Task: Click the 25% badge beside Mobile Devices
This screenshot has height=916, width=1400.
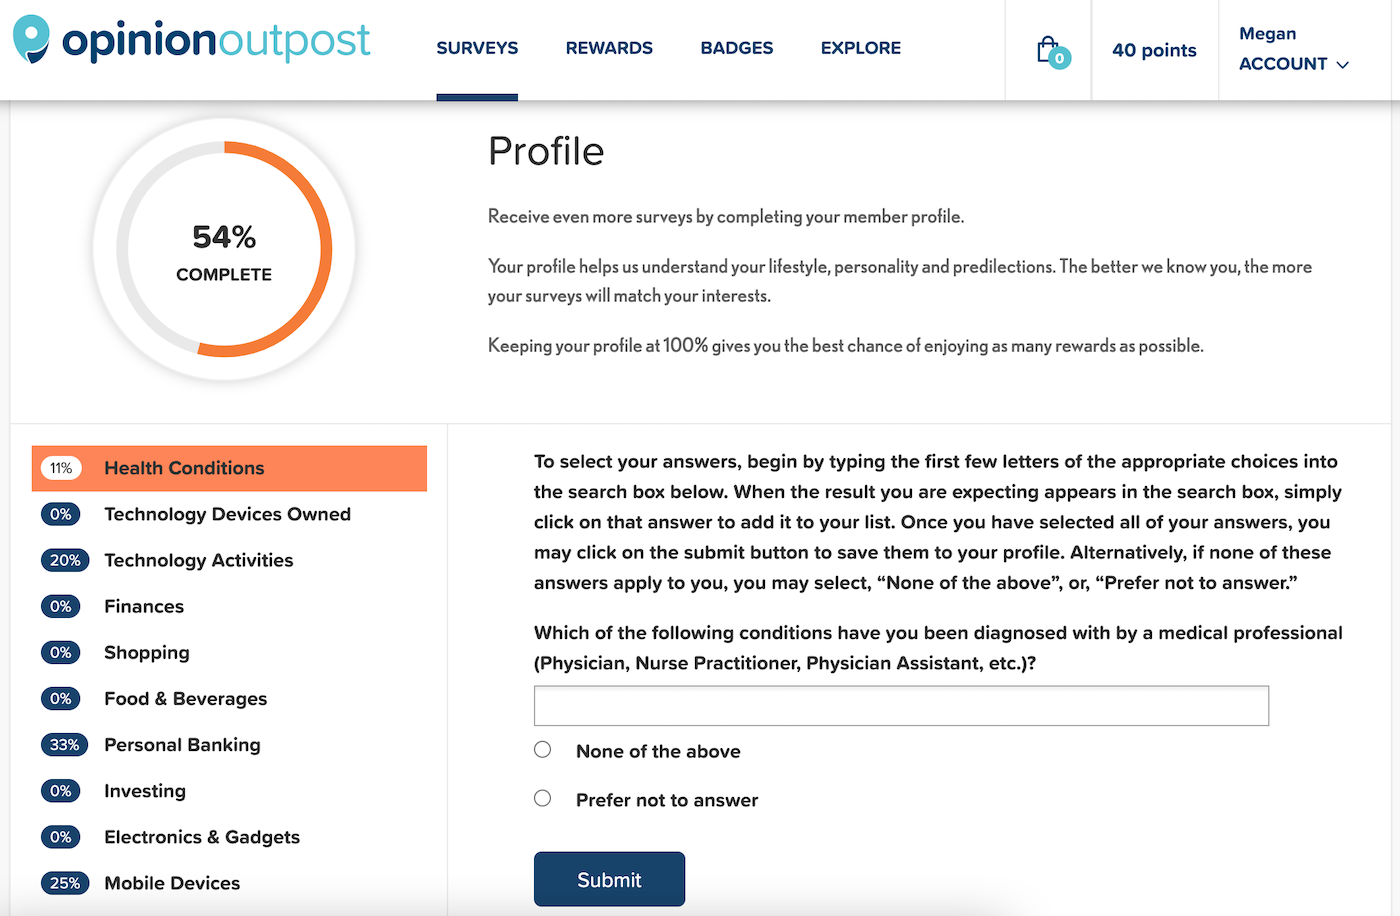Action: pyautogui.click(x=65, y=882)
